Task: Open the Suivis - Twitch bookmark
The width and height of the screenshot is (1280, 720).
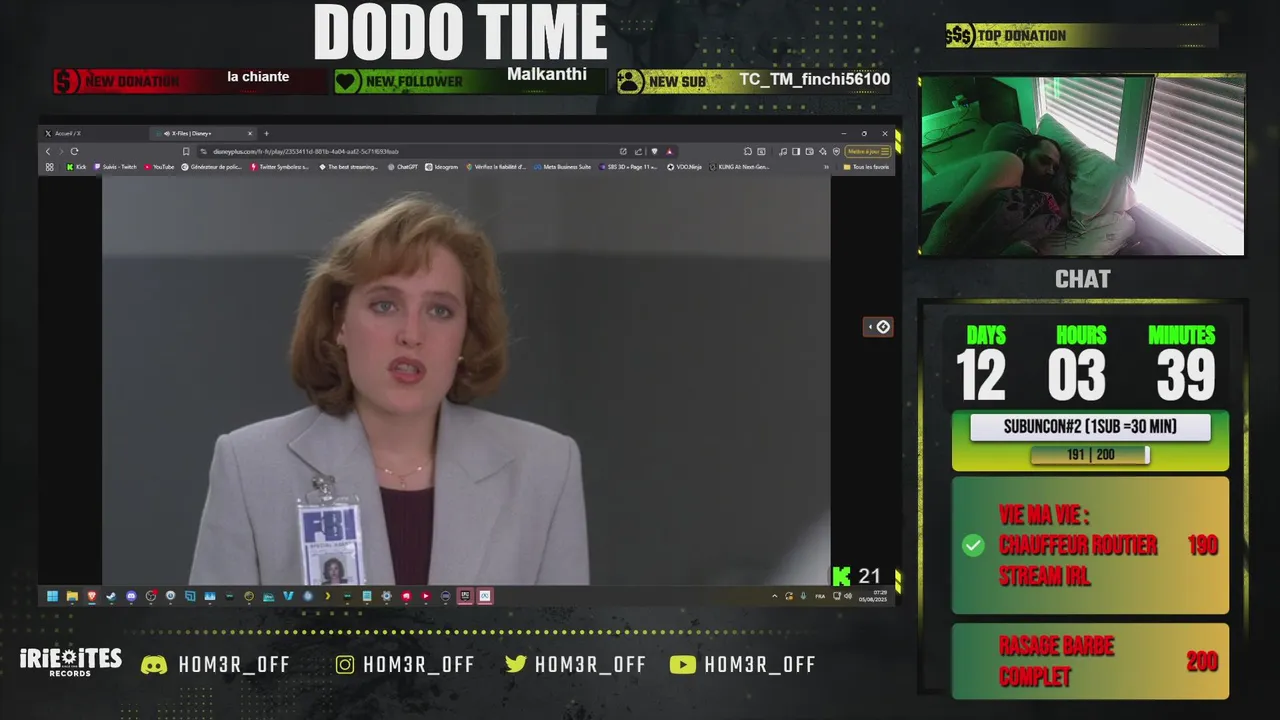Action: pos(115,167)
